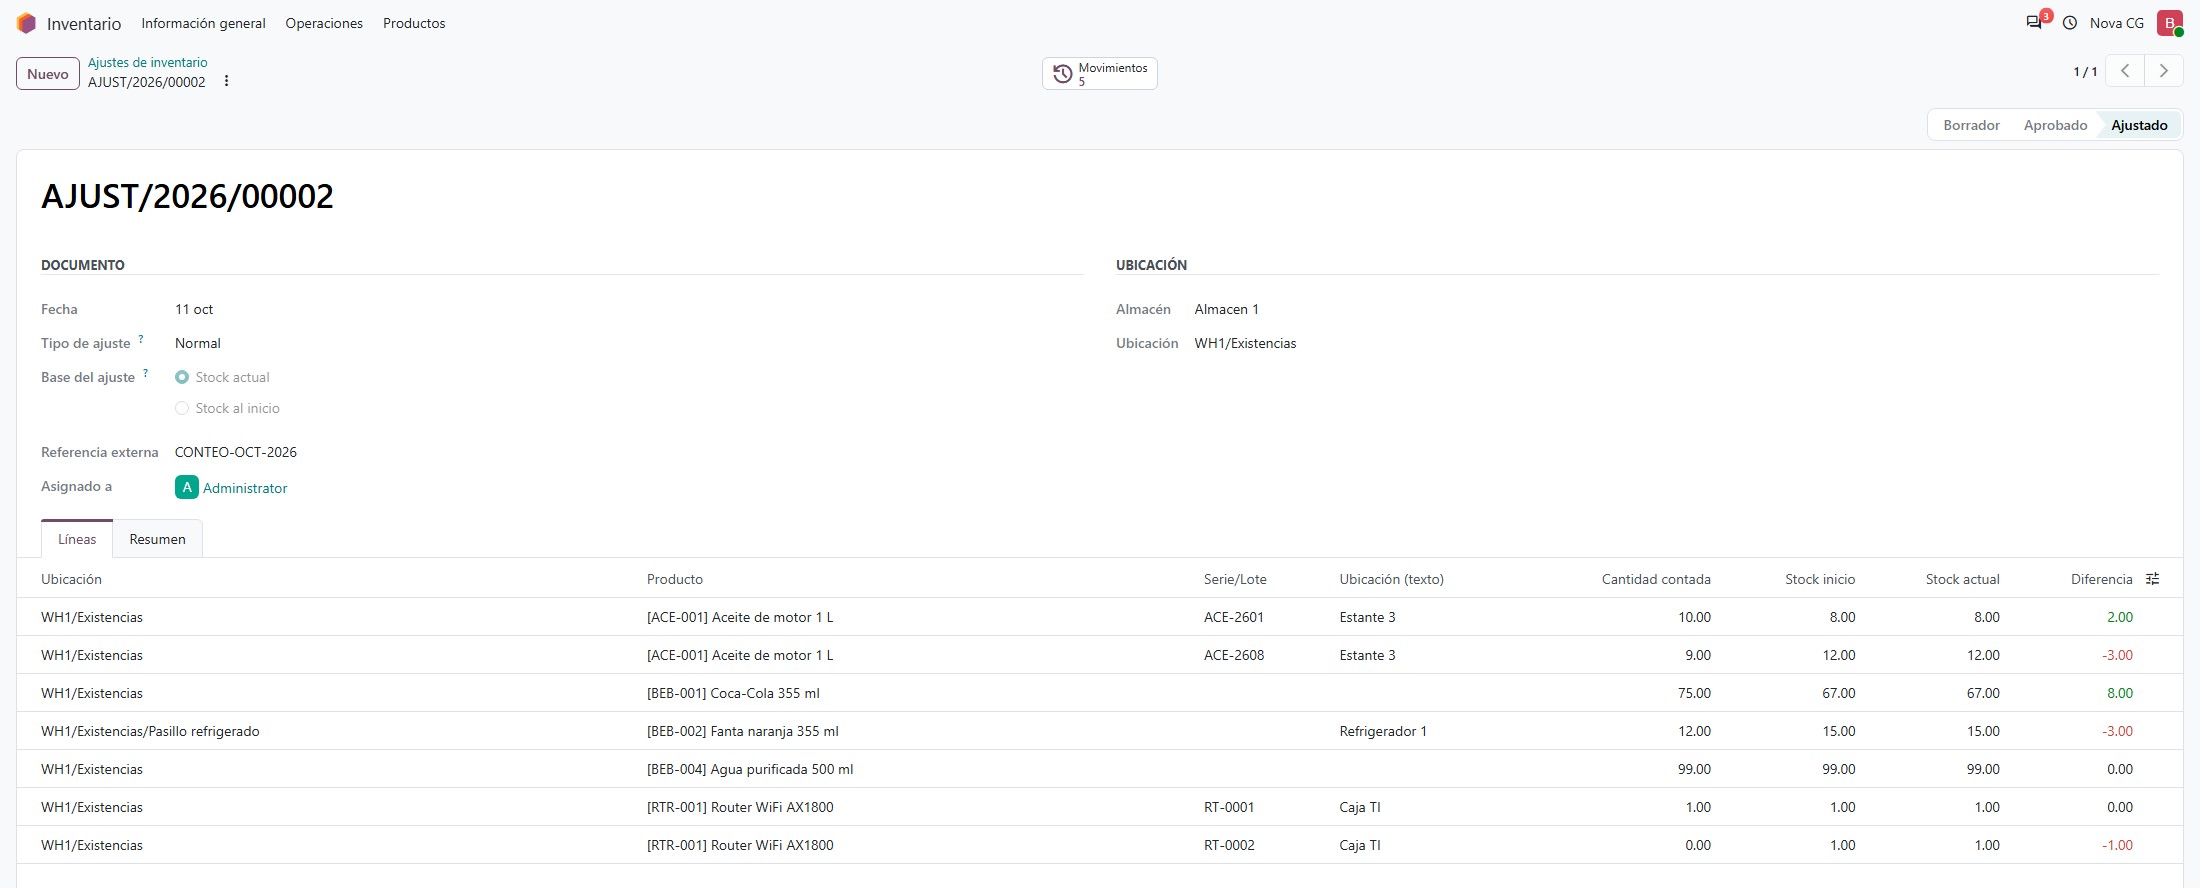Open the Operaciones menu

[x=324, y=23]
